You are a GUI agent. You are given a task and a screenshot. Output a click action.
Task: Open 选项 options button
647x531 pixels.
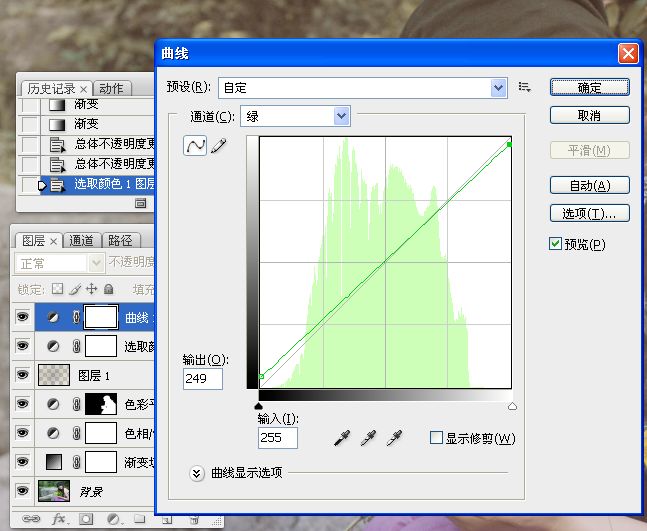(590, 213)
